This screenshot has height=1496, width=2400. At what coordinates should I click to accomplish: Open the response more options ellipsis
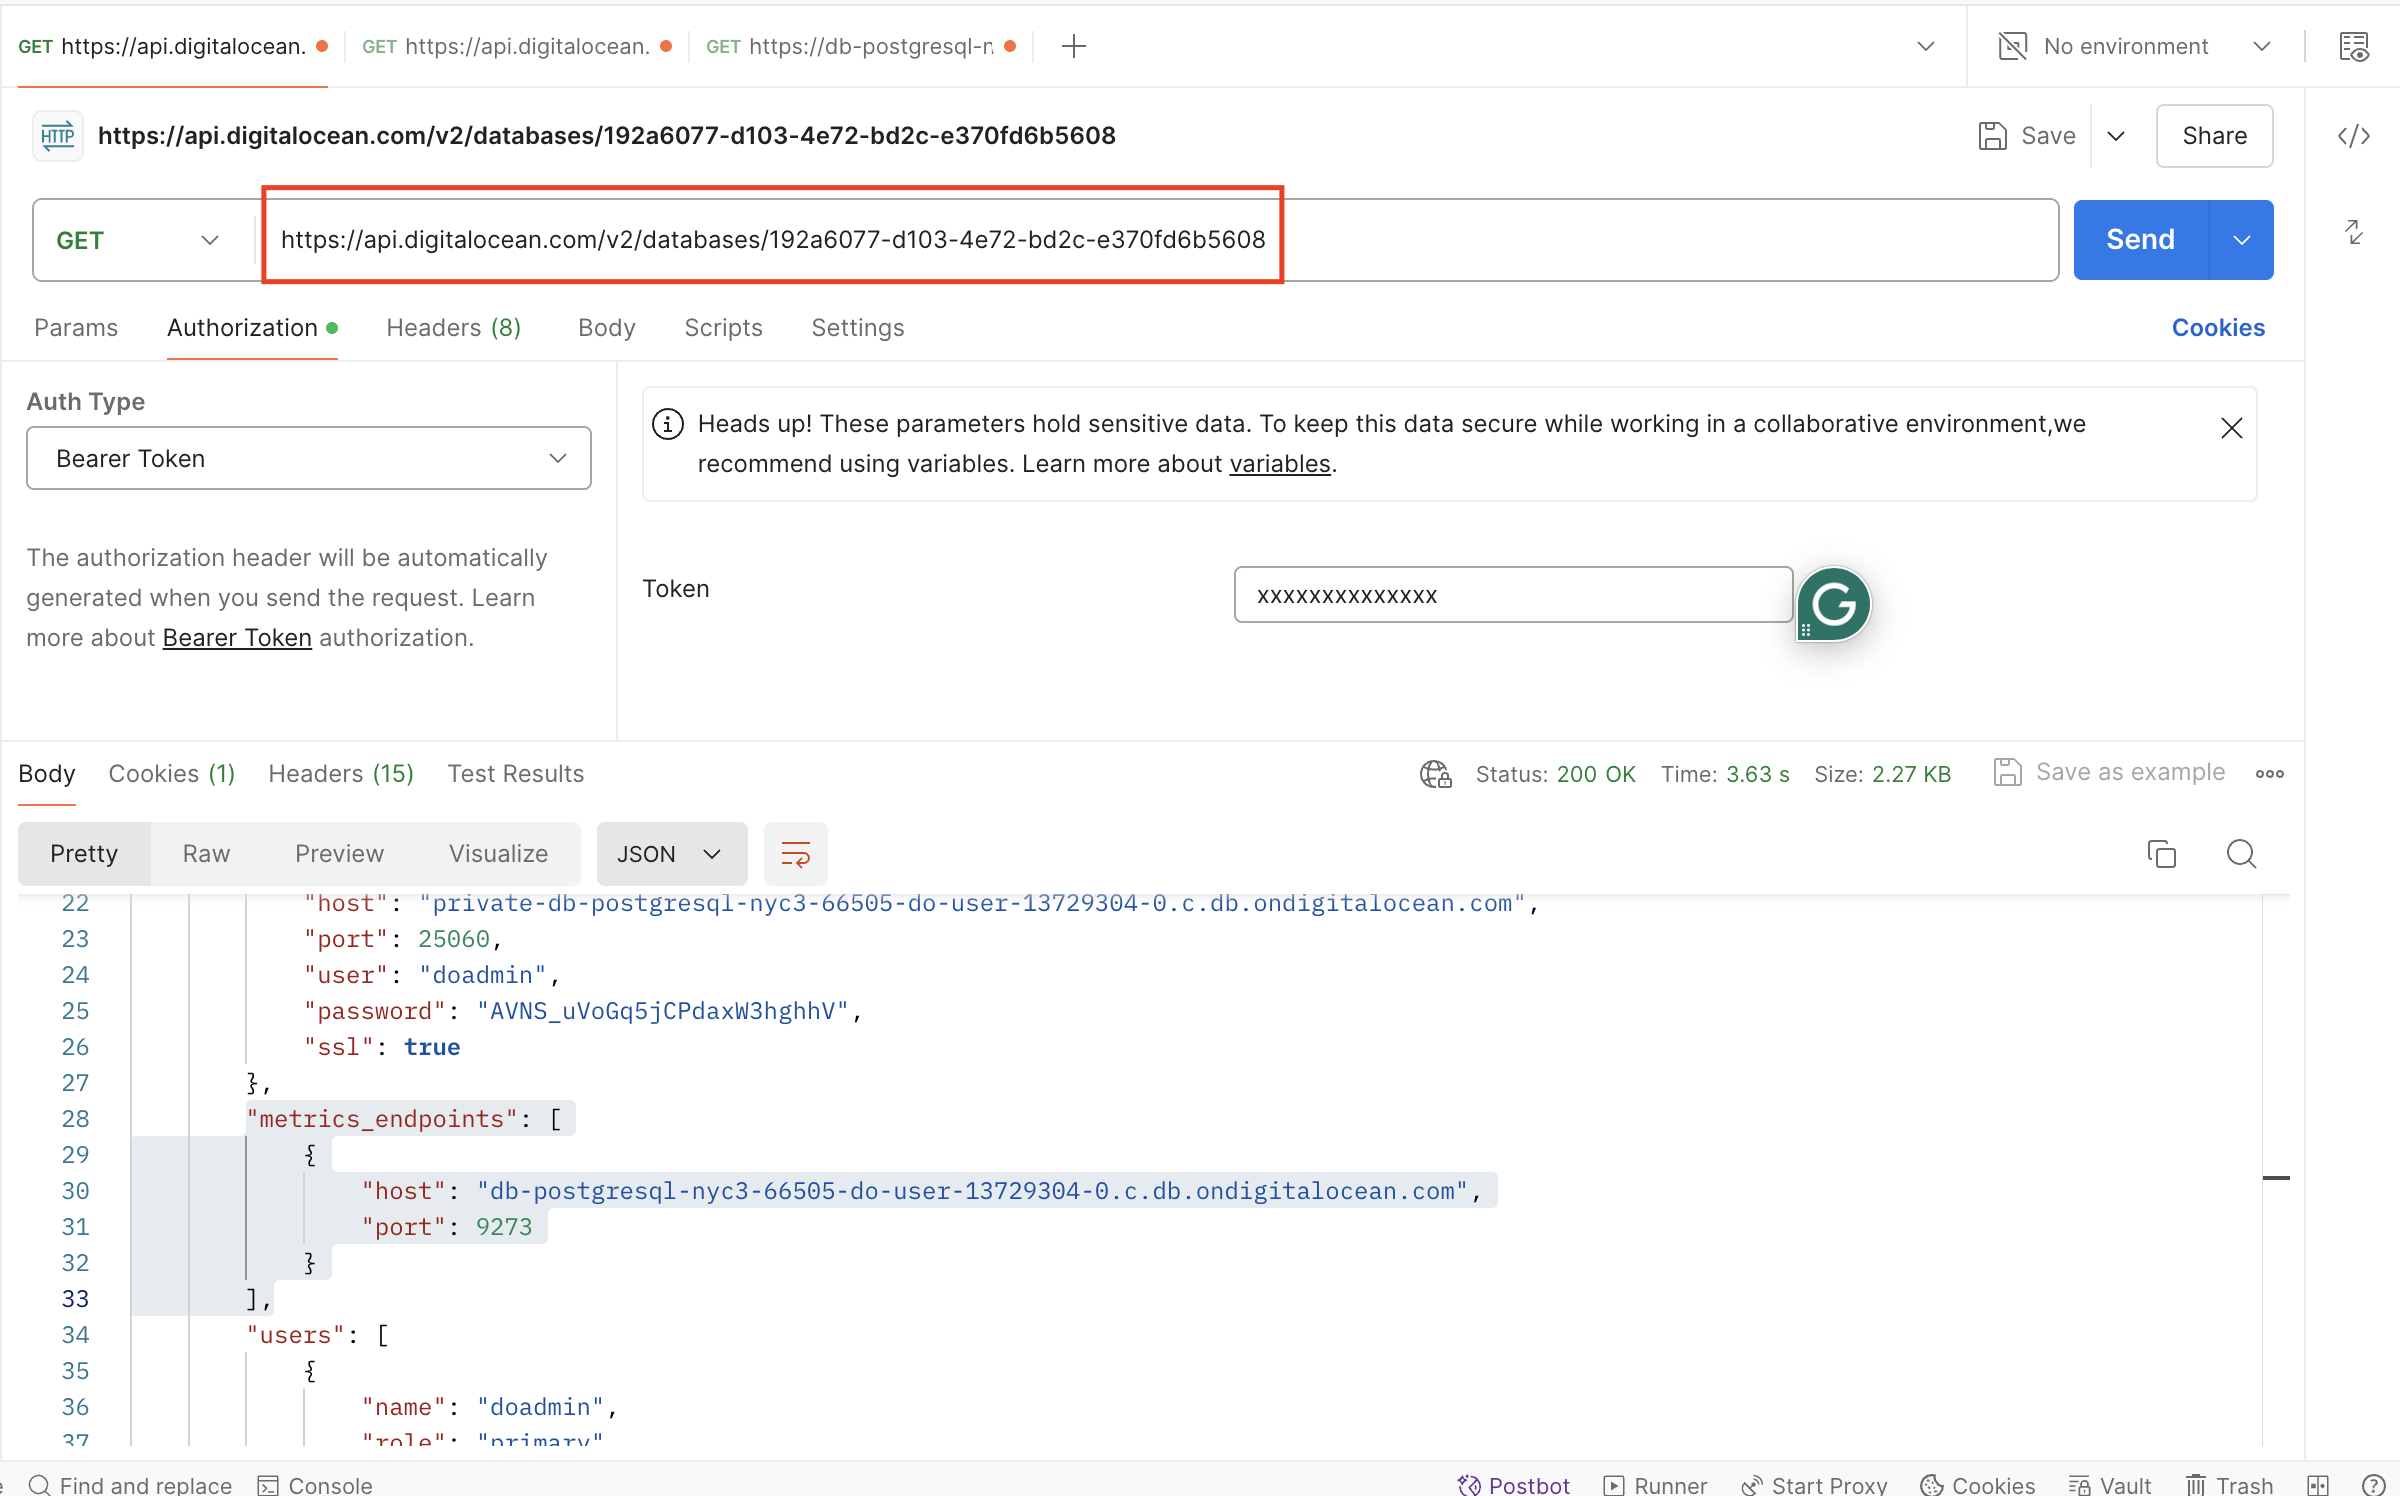pyautogui.click(x=2269, y=773)
